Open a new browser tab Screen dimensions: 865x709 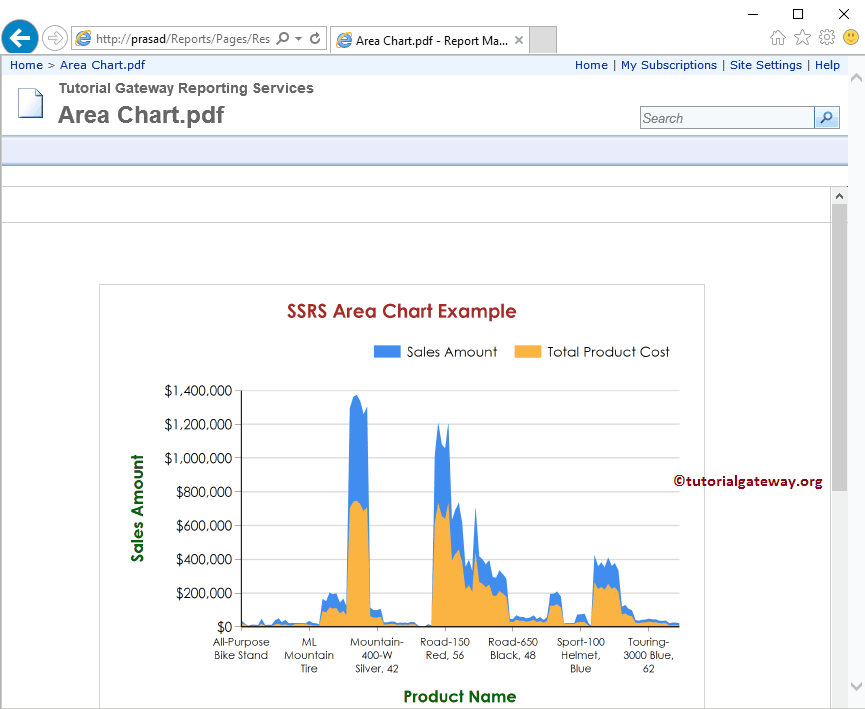point(542,38)
